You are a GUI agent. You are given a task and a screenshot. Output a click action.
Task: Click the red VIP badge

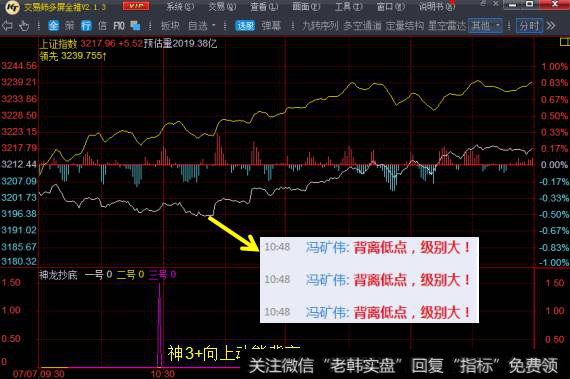click(136, 6)
